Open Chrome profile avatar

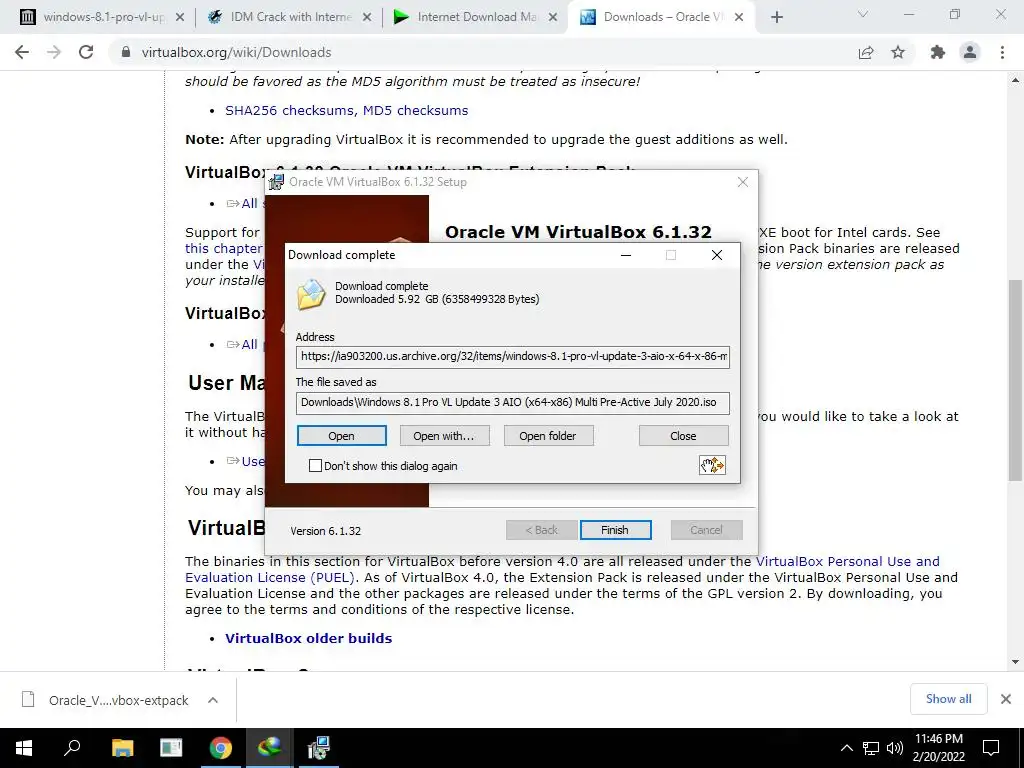click(970, 52)
